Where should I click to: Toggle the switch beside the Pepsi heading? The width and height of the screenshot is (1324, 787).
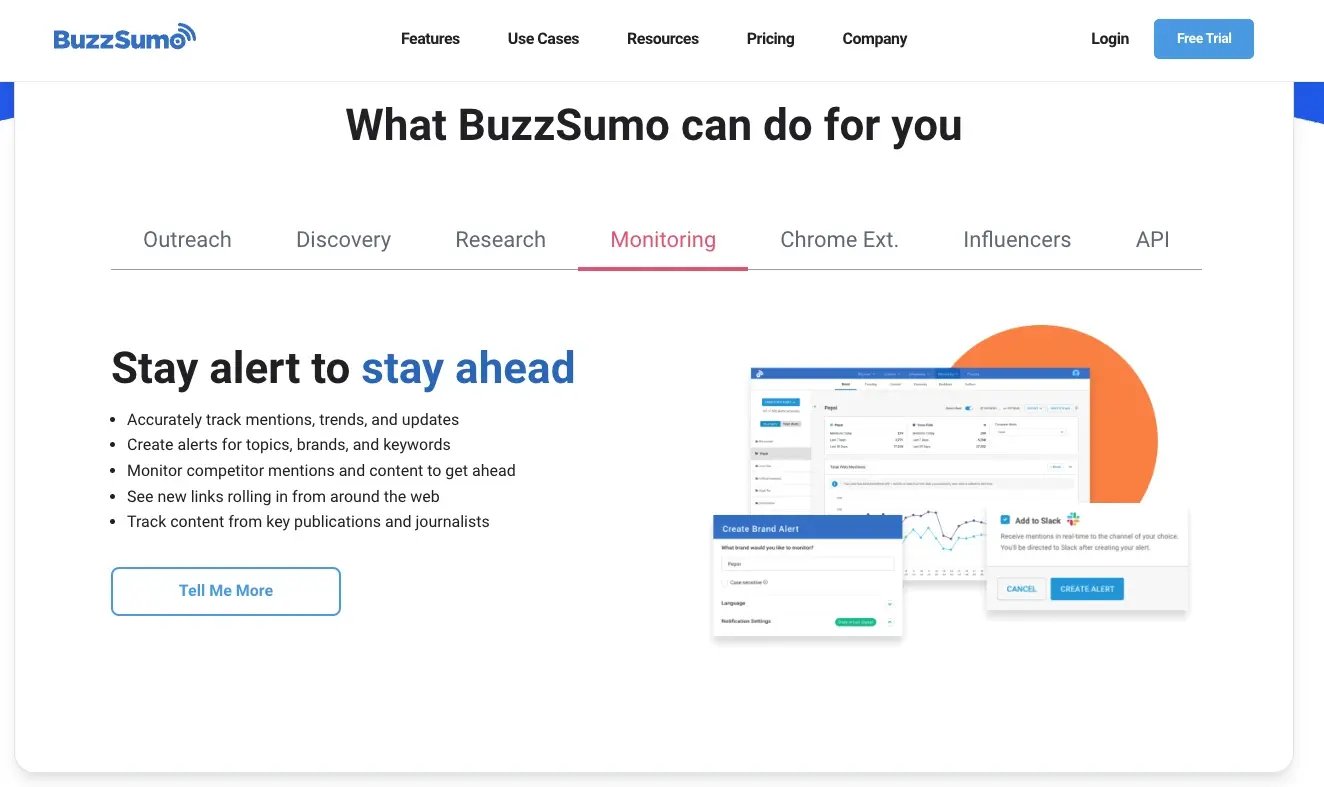969,408
